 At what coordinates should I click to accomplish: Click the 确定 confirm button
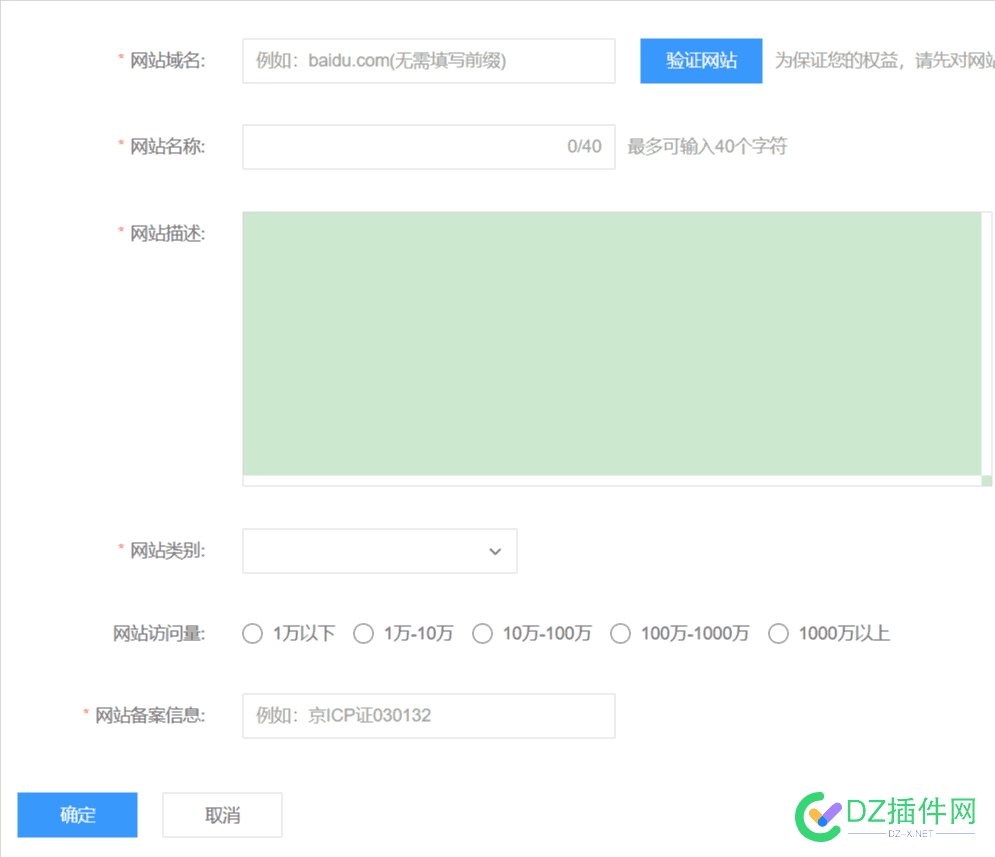point(76,814)
